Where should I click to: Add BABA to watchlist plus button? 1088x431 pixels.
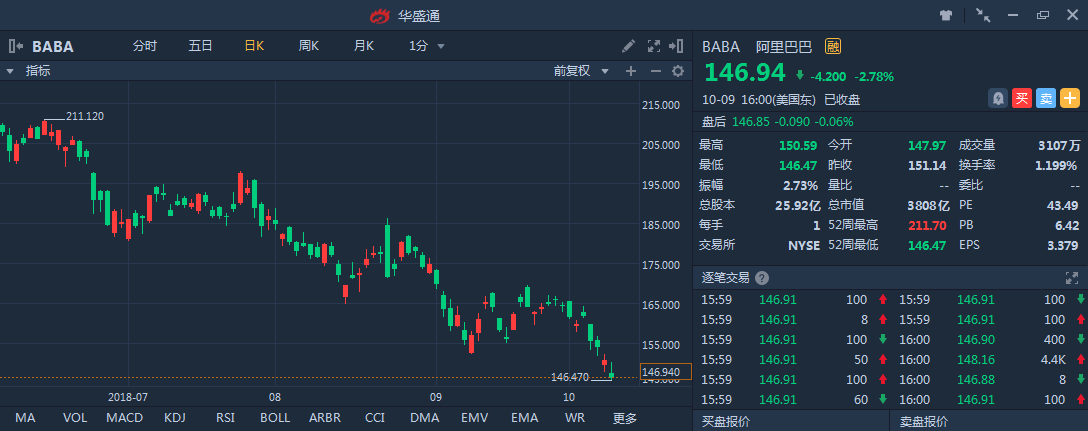point(1070,99)
